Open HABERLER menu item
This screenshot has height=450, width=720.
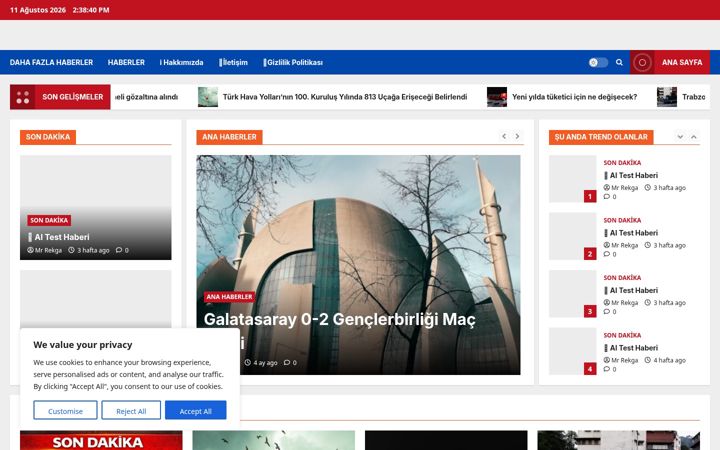[126, 62]
